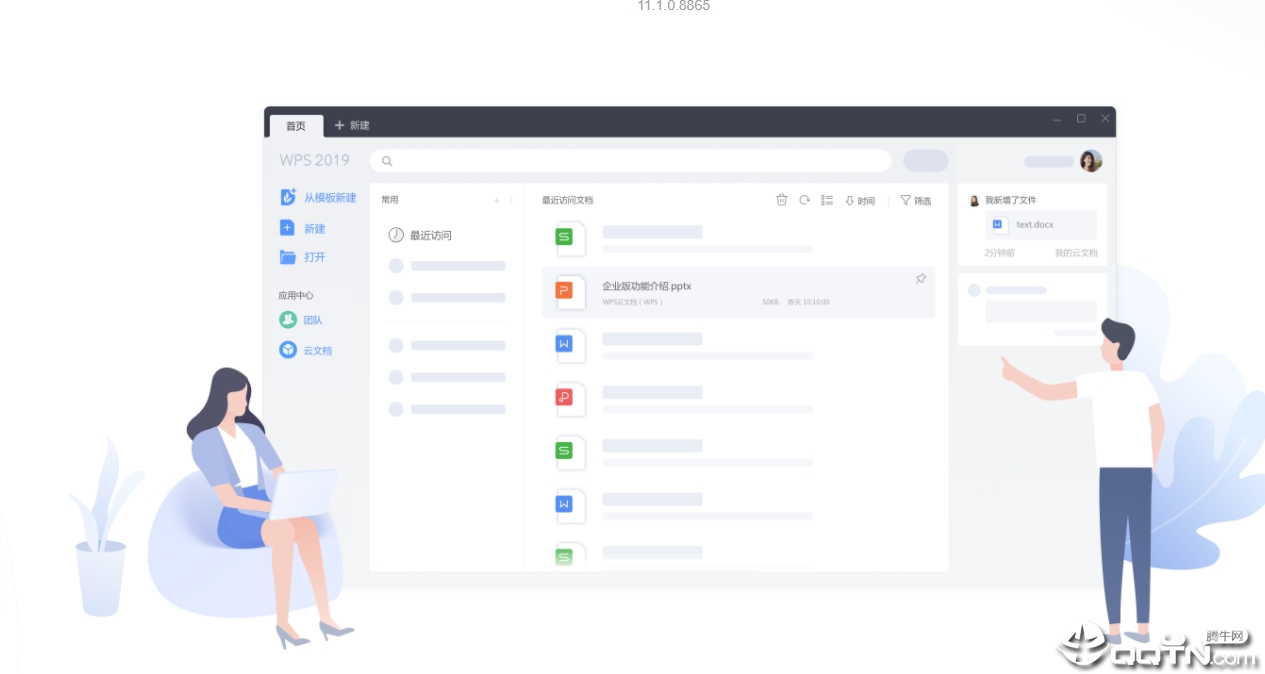Click the 应用中心 section label
This screenshot has height=674, width=1265.
coord(296,295)
